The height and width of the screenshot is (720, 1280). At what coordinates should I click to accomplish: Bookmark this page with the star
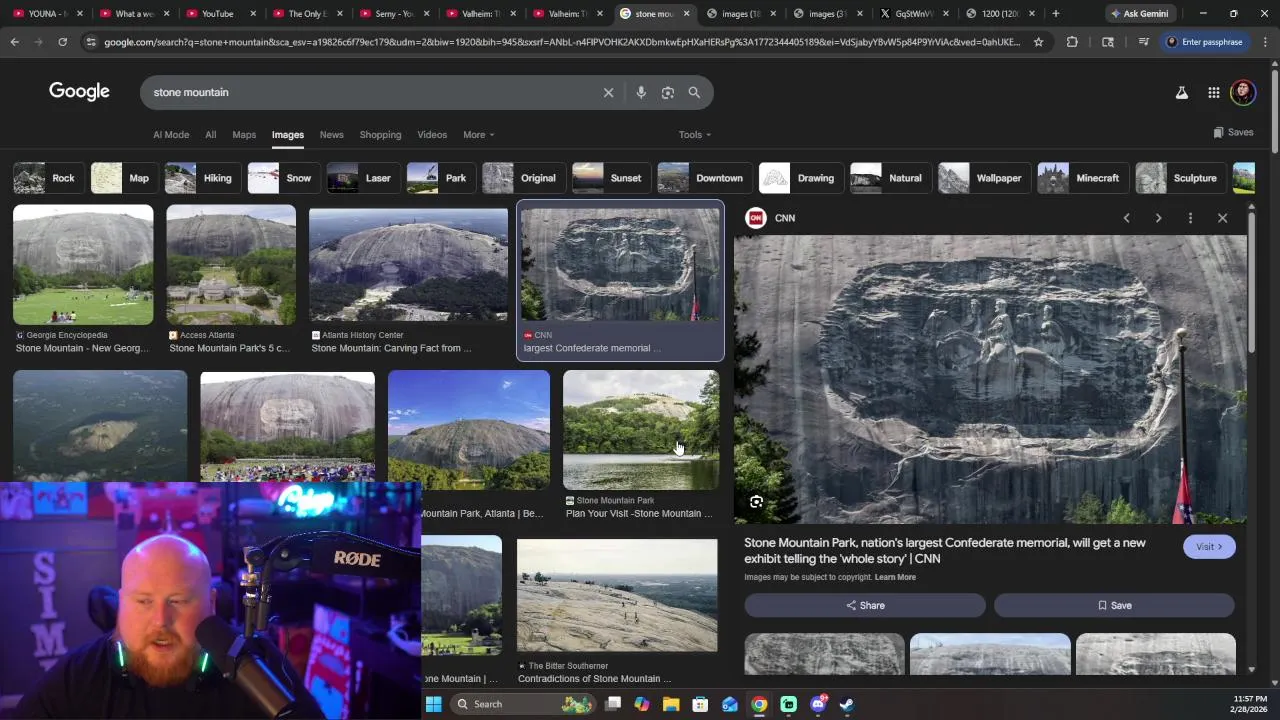coord(1038,42)
